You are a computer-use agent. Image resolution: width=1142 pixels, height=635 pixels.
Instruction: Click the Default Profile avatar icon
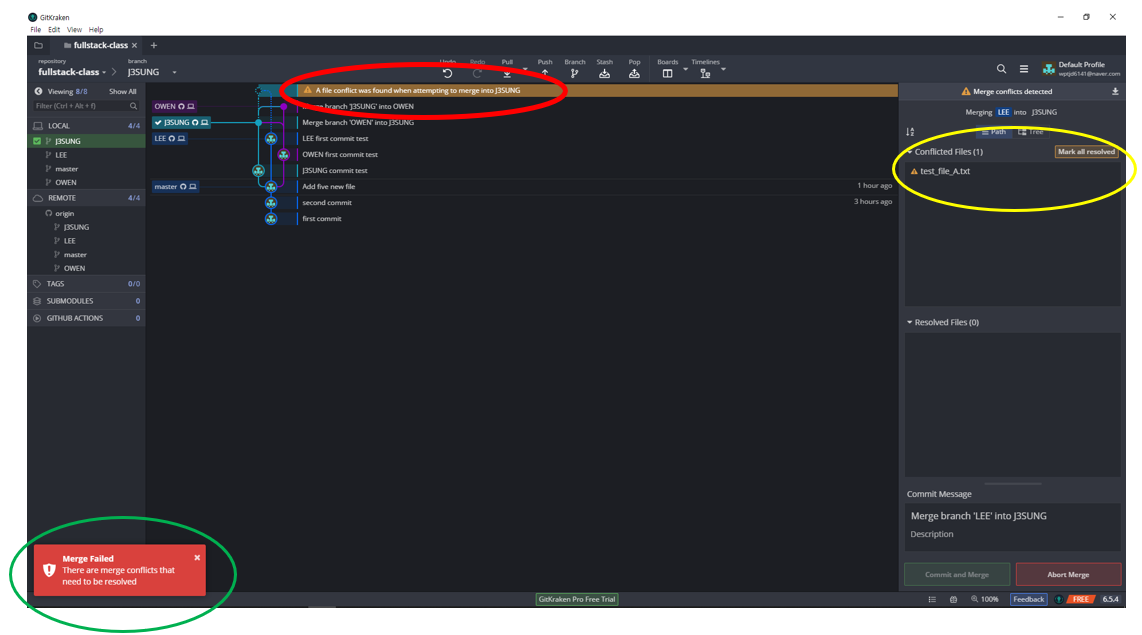tap(1049, 68)
